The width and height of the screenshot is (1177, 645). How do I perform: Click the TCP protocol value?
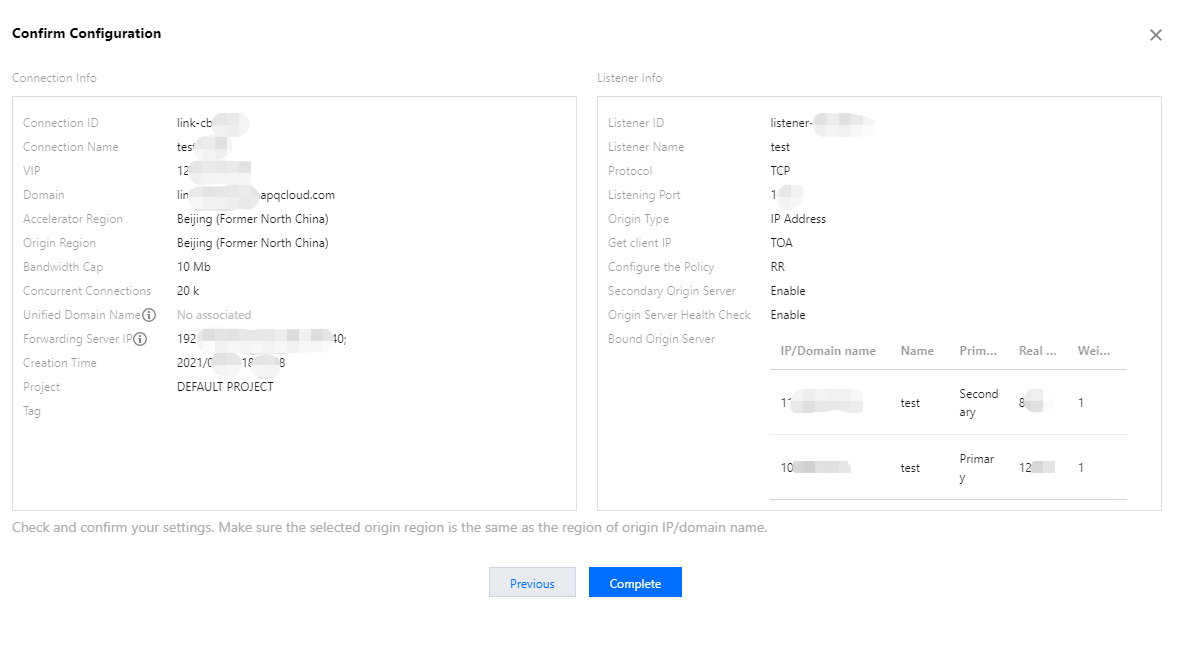click(780, 171)
